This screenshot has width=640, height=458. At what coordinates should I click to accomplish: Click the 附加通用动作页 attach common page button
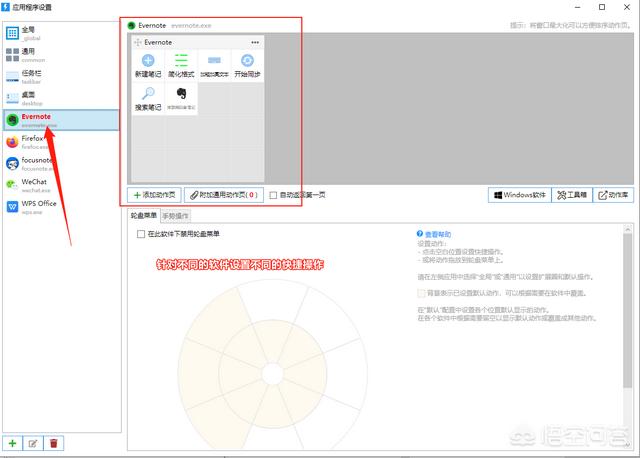(224, 195)
